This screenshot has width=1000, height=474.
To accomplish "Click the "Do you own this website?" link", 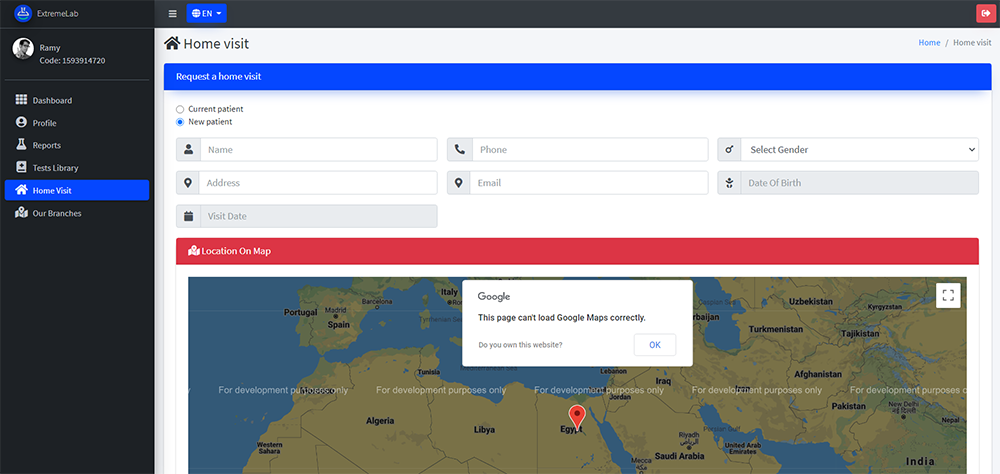I will (x=520, y=345).
